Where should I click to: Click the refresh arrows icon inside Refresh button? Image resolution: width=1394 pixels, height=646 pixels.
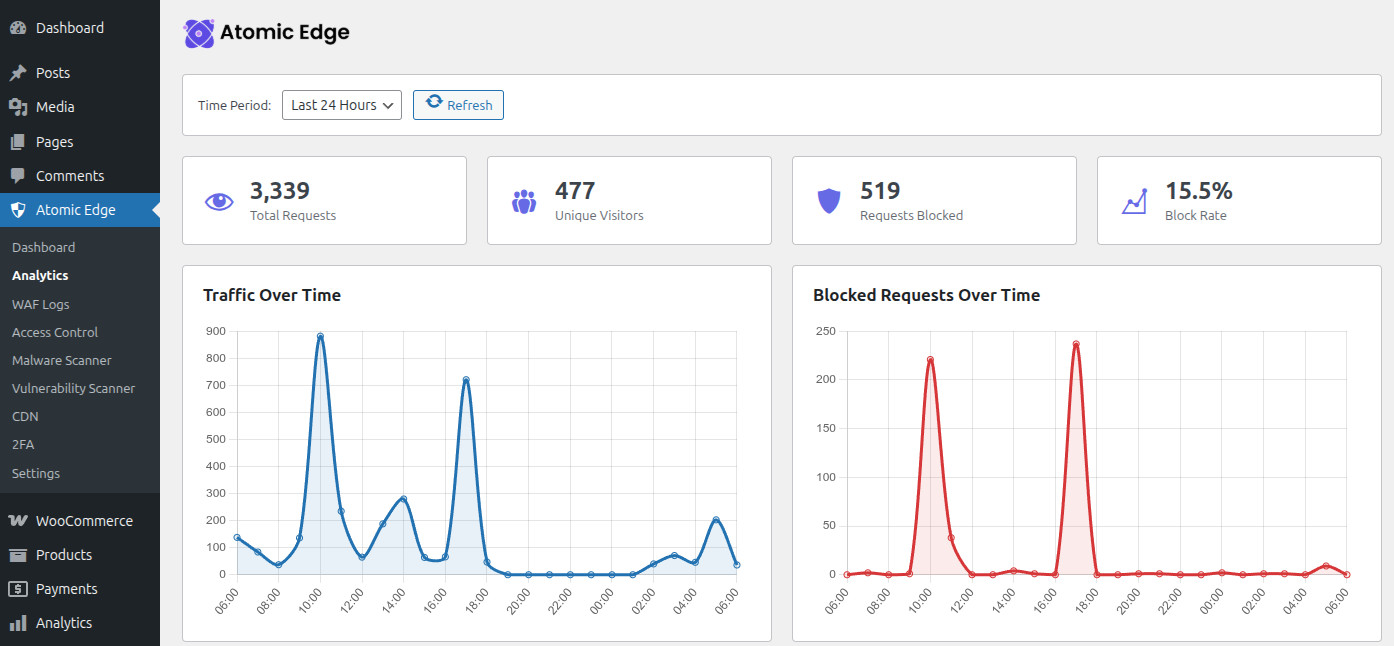tap(434, 104)
